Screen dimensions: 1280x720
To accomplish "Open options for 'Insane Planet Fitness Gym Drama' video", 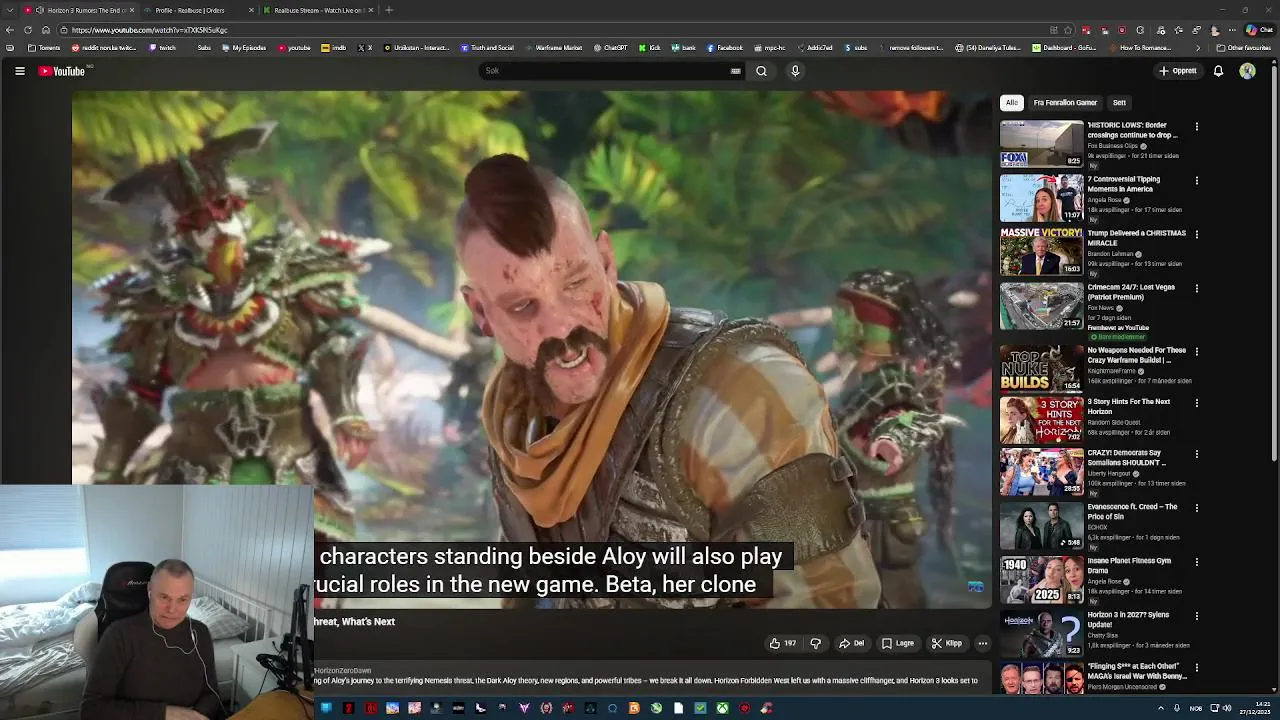I will coord(1196,562).
